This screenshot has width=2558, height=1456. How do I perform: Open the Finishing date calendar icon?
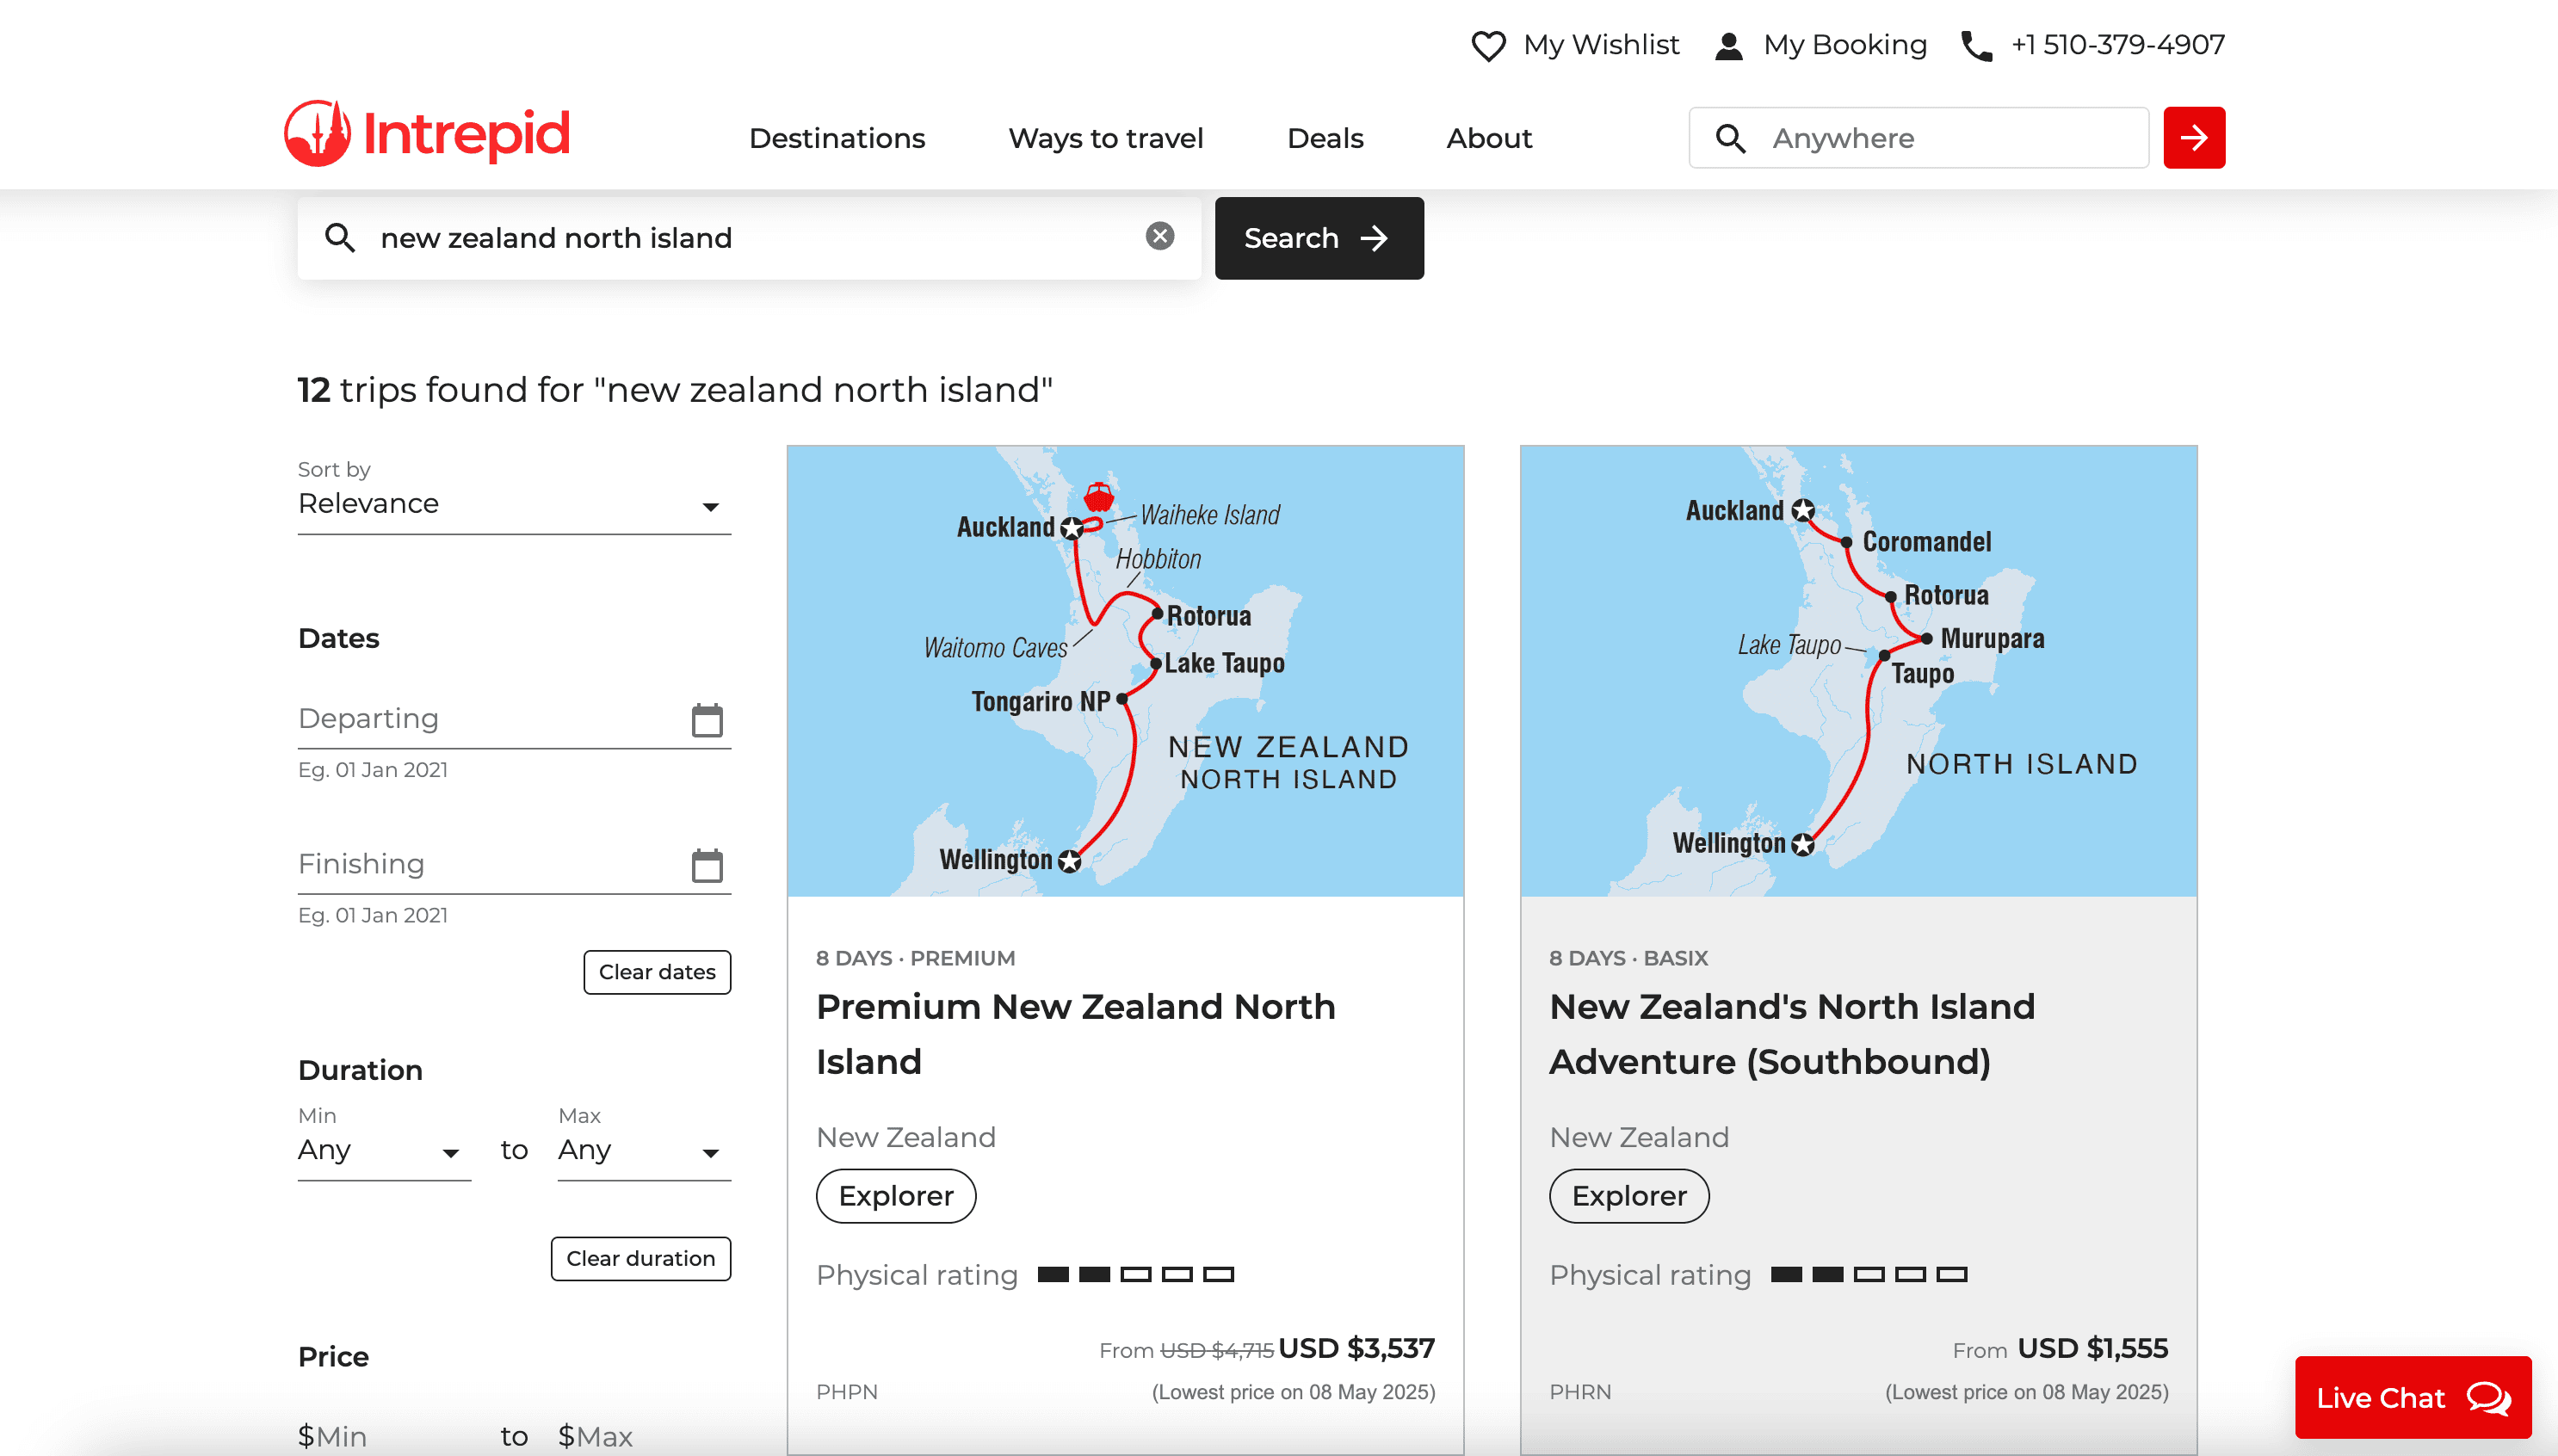coord(708,864)
